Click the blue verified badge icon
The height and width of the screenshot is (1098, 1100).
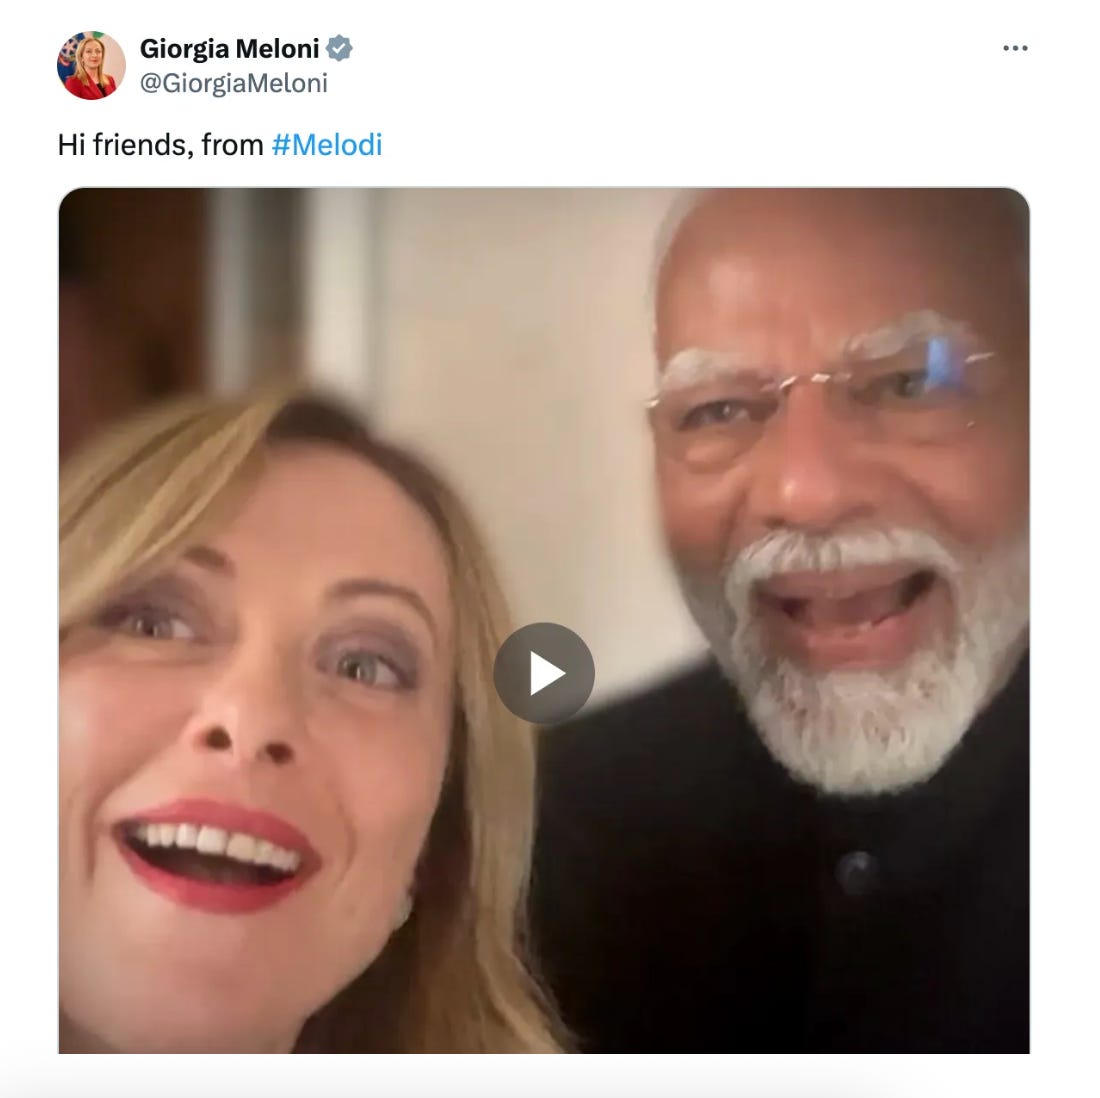(x=340, y=48)
